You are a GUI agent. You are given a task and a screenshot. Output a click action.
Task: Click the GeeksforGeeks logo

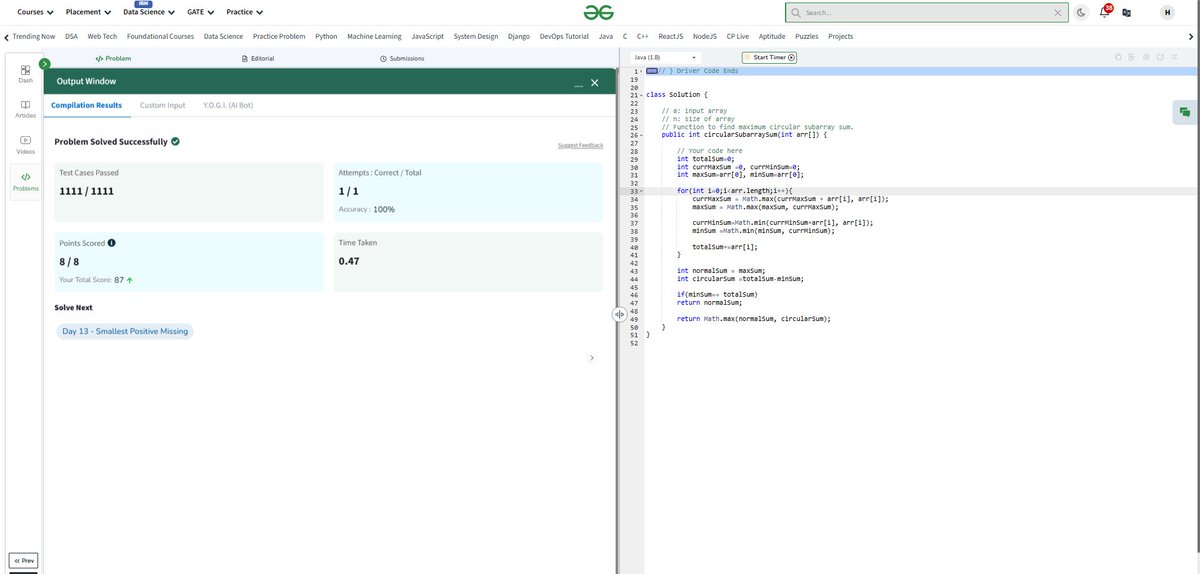tap(599, 12)
